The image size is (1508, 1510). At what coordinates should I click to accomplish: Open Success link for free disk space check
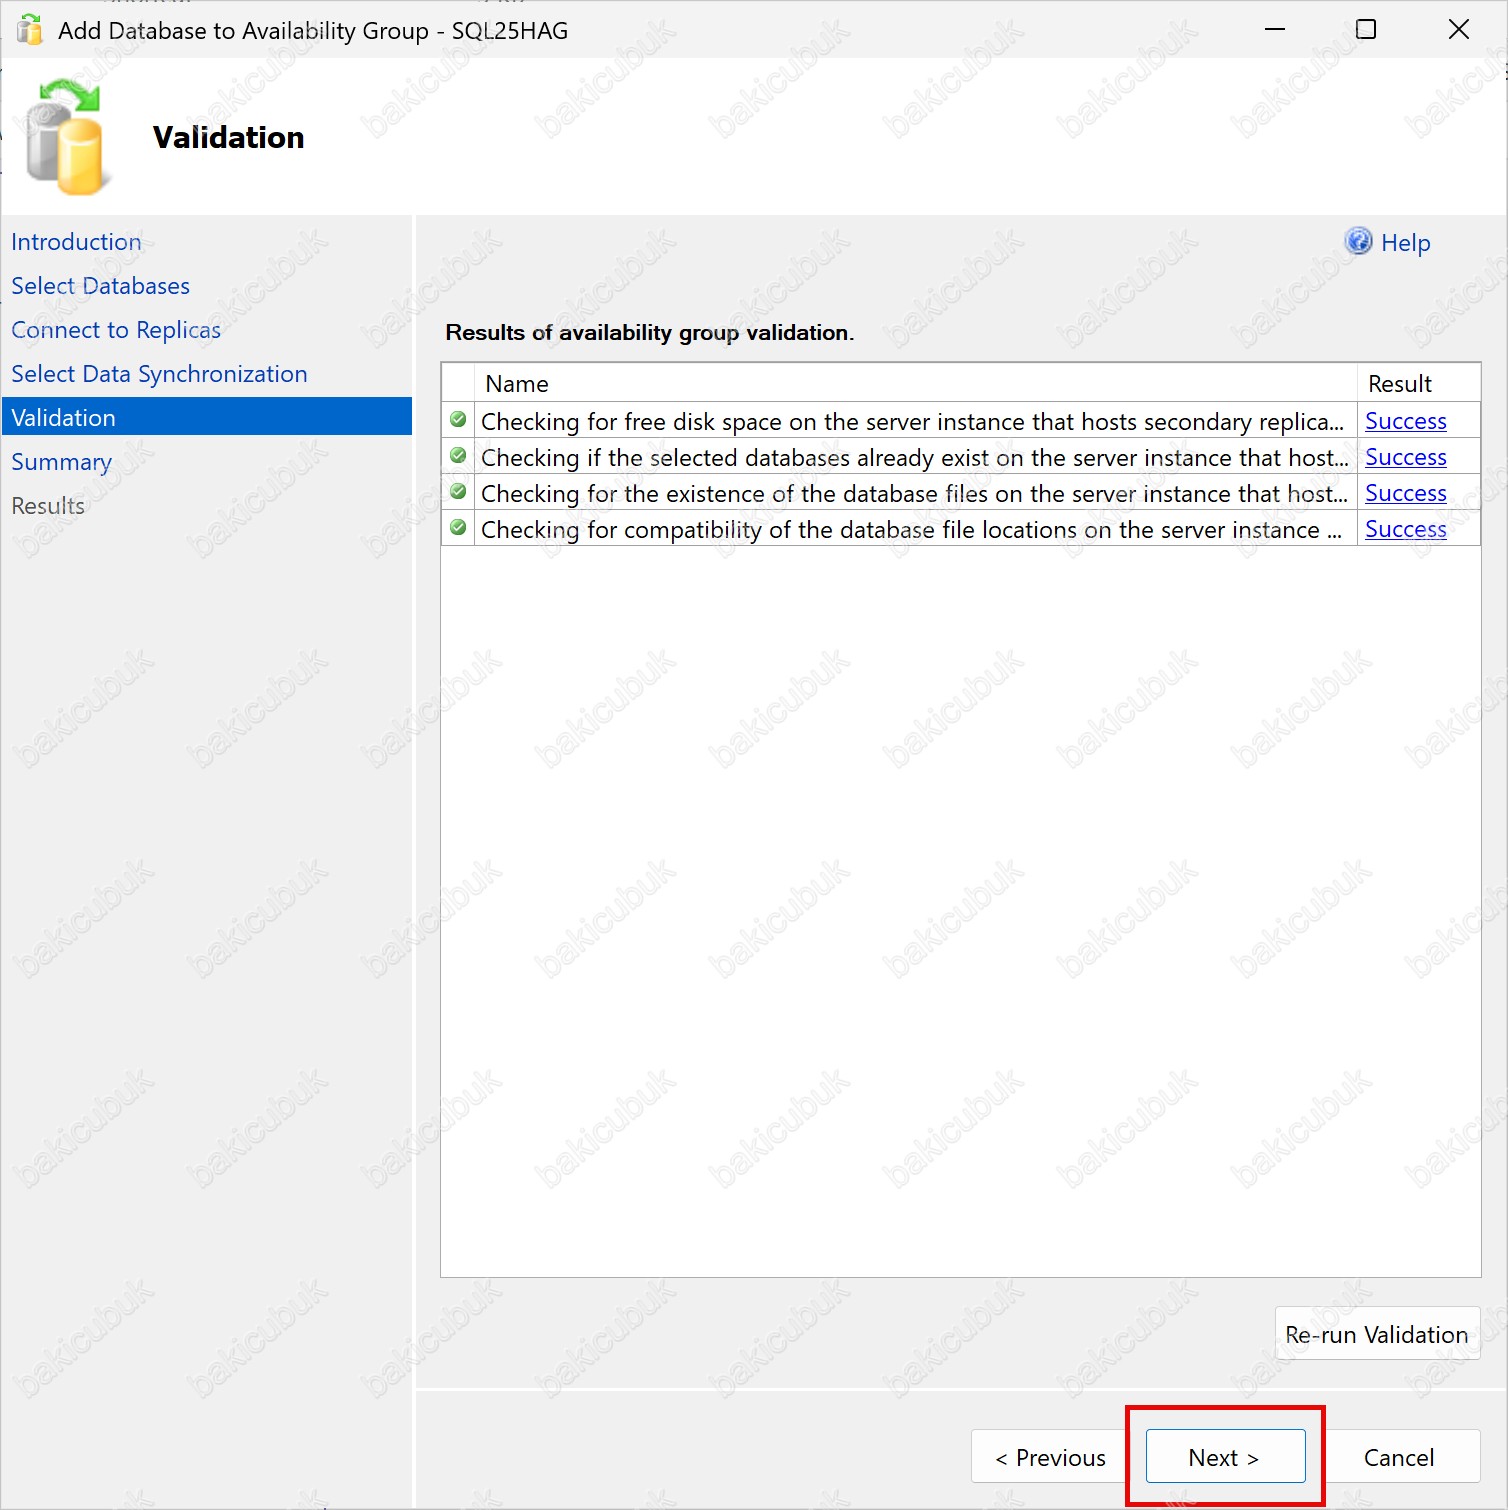click(1405, 421)
